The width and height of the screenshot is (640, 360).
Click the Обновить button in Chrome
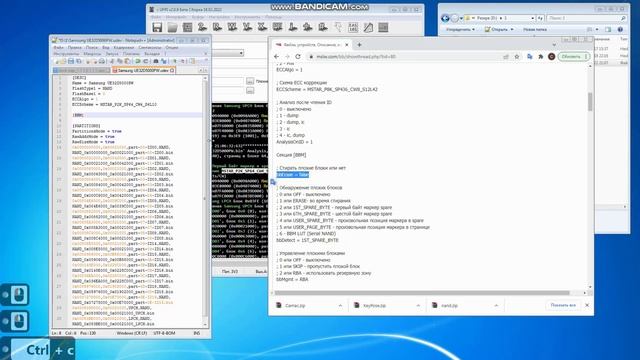point(571,57)
